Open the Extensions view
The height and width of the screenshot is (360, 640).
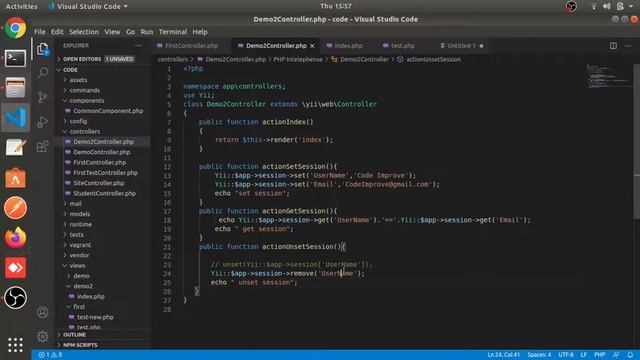click(42, 146)
